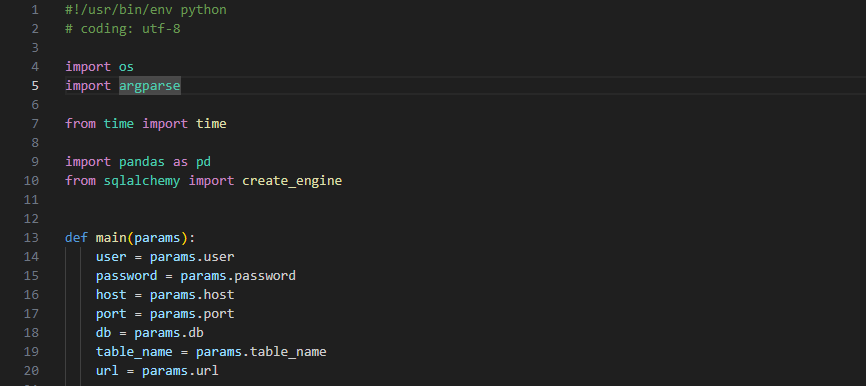Click the highlighted 'argparse' module name
Image resolution: width=866 pixels, height=386 pixels.
click(x=150, y=86)
